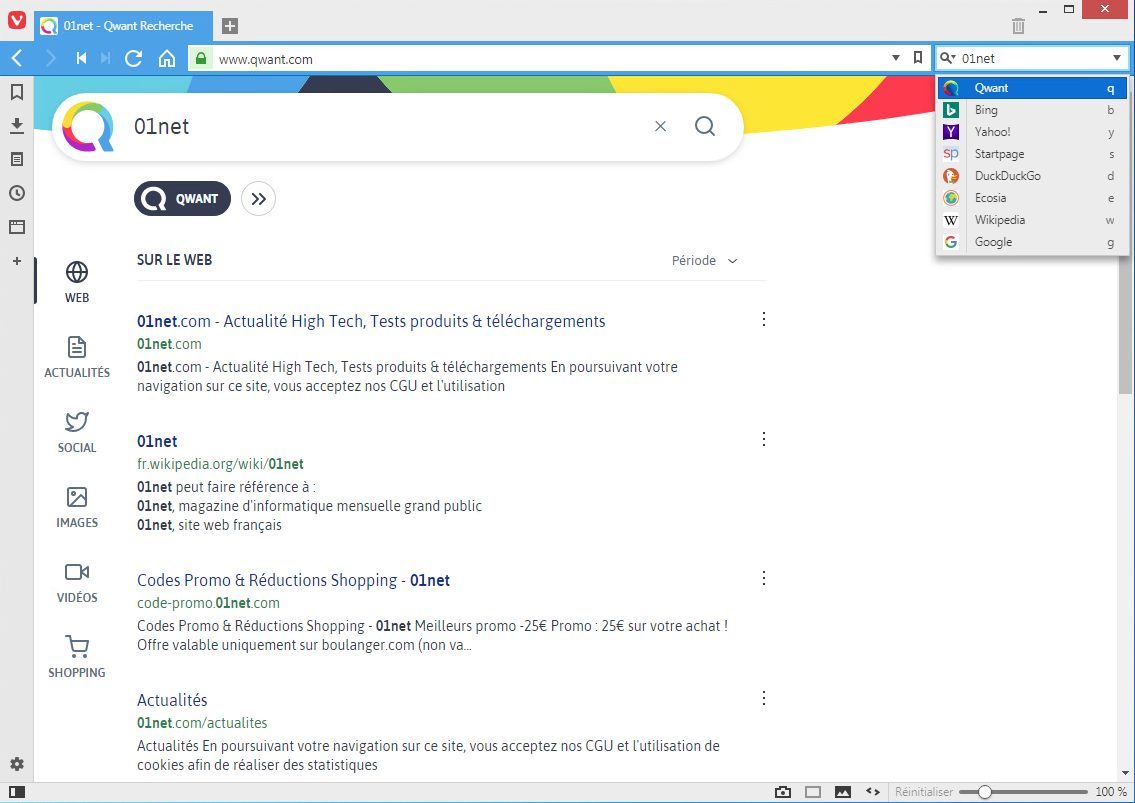Click the Home button in toolbar

click(167, 58)
